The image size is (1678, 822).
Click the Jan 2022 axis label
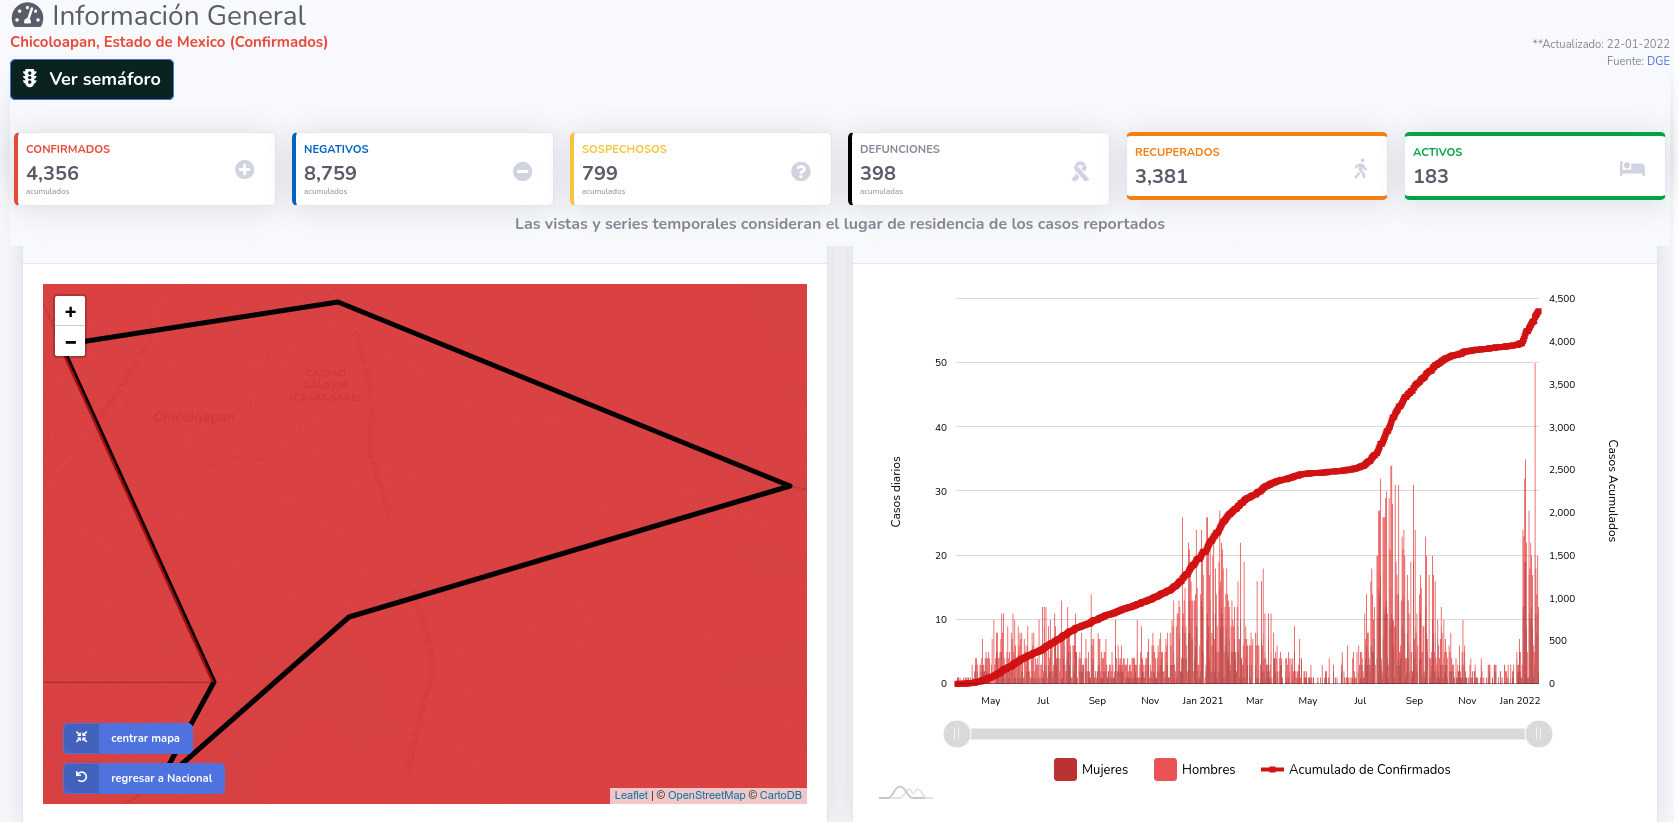(1519, 701)
